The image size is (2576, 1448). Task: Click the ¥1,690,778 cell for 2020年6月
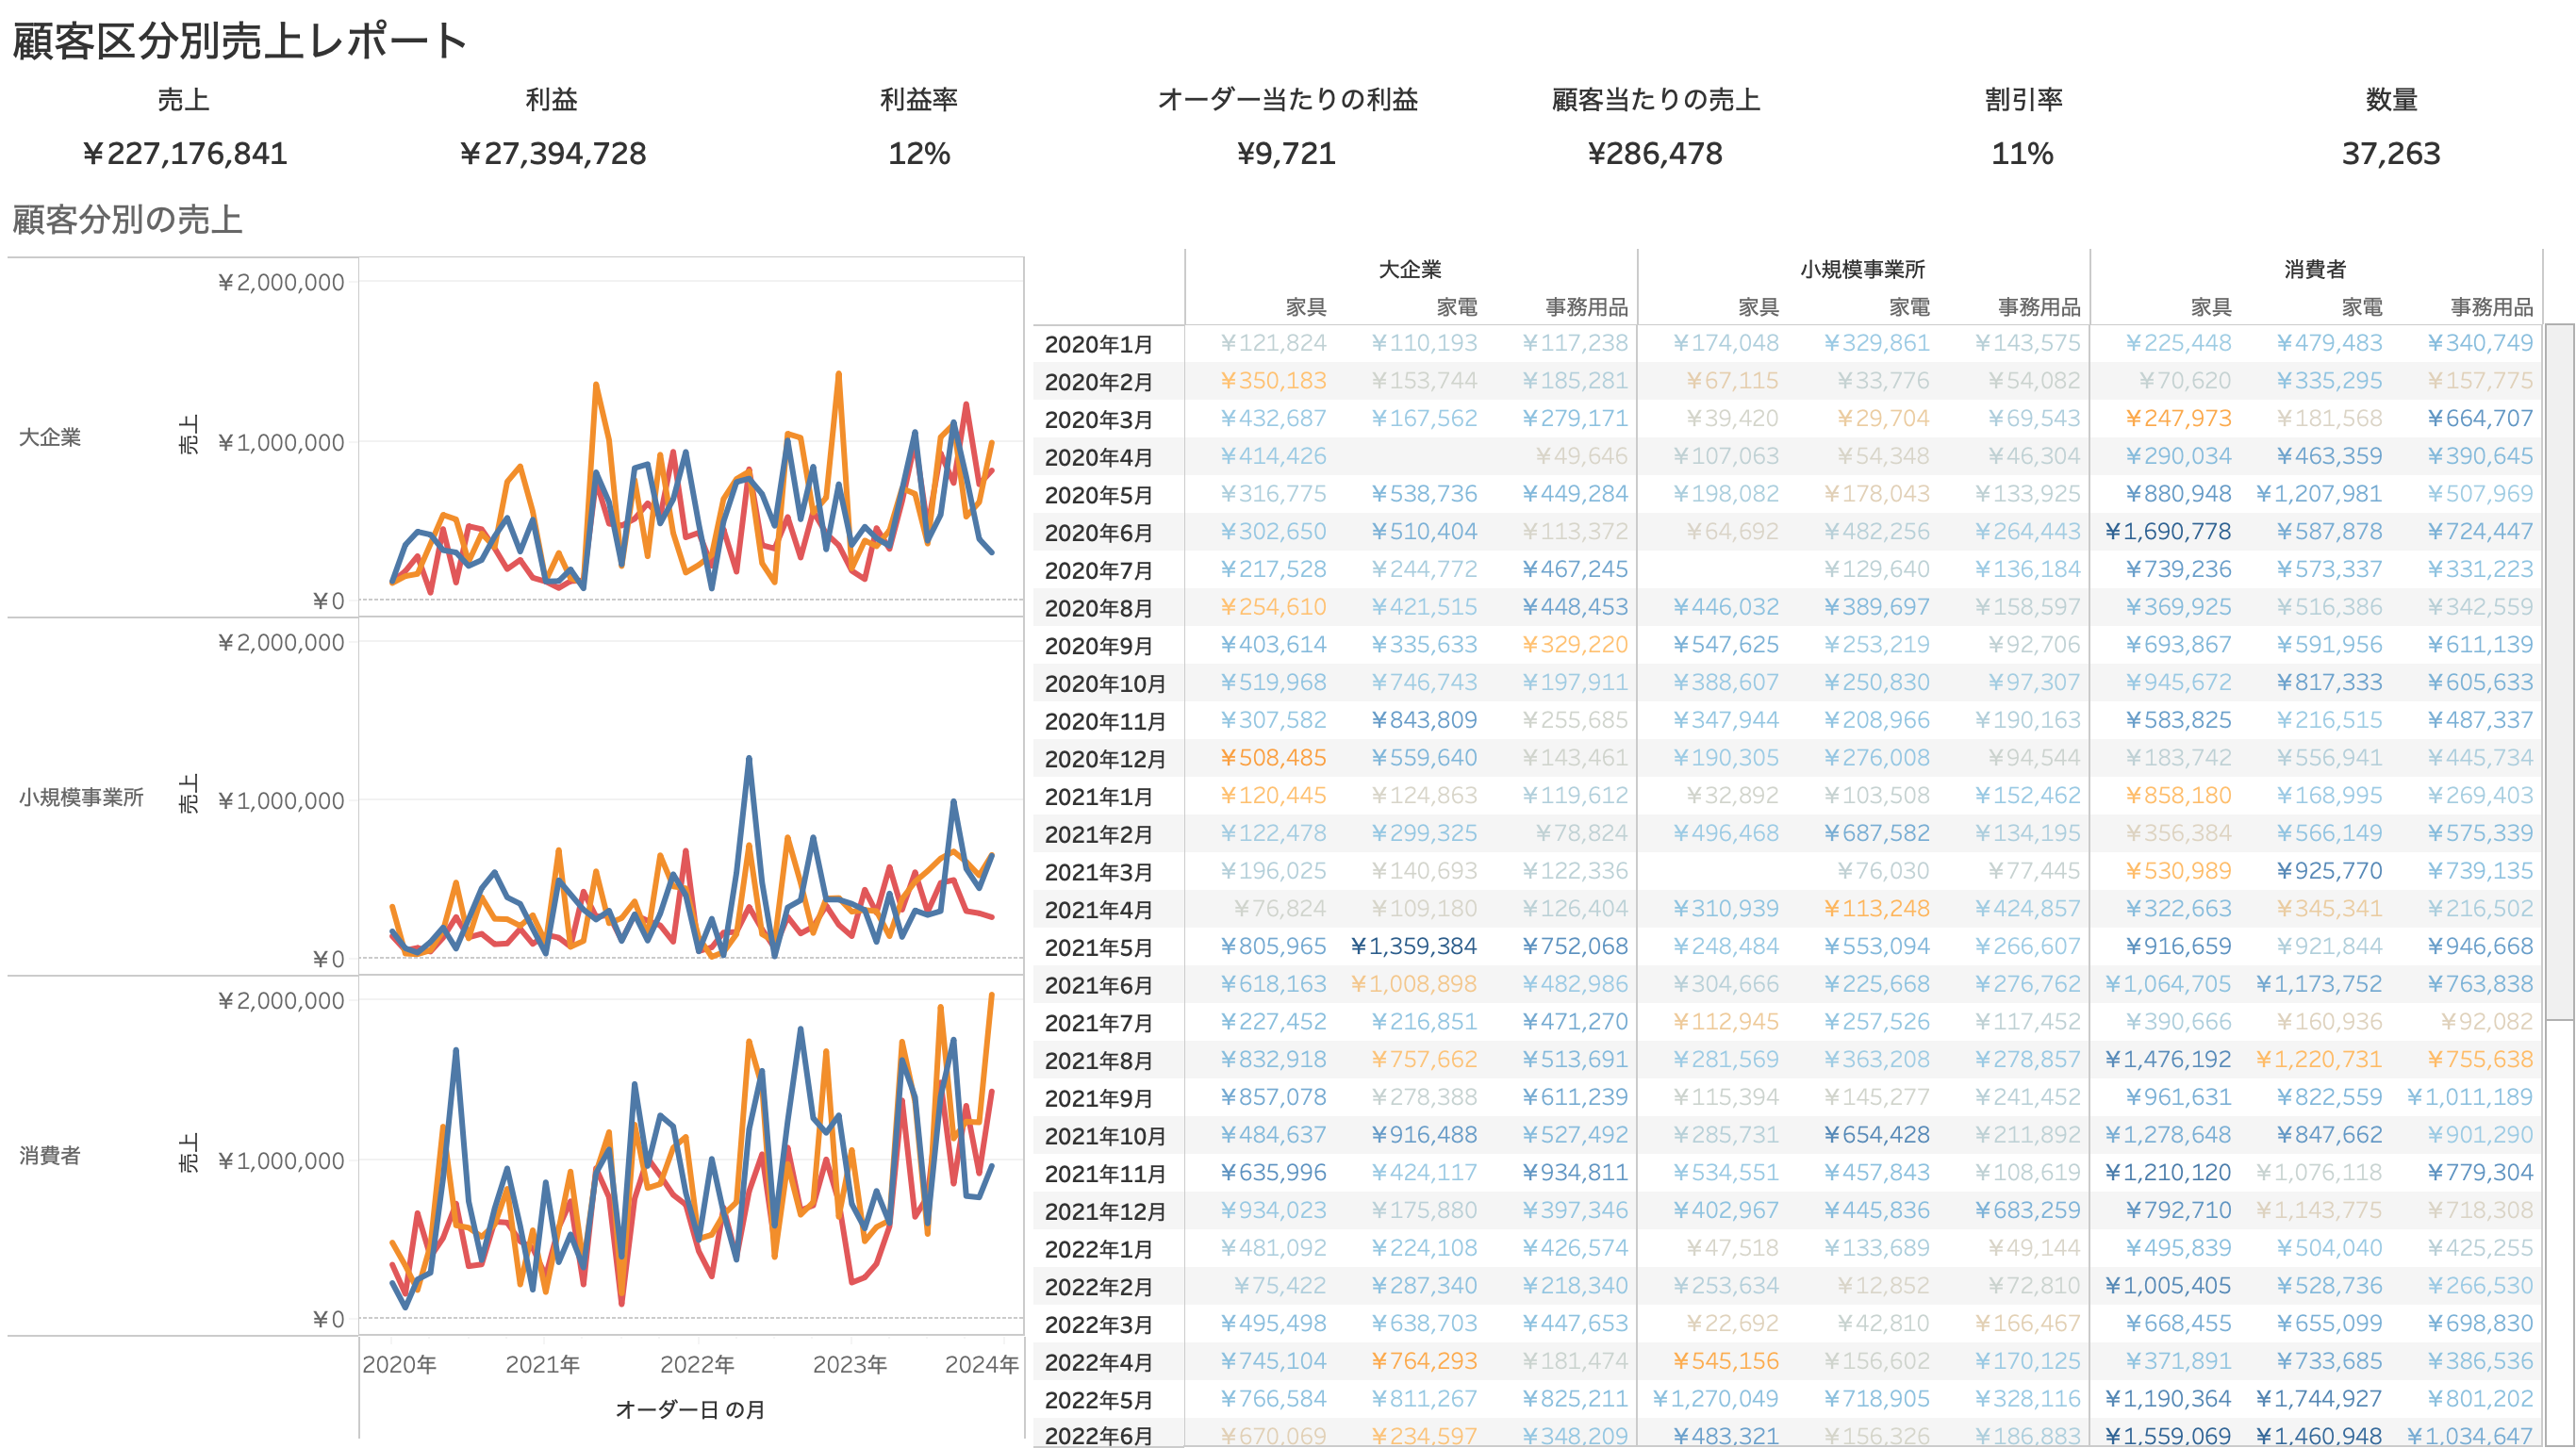[2167, 531]
